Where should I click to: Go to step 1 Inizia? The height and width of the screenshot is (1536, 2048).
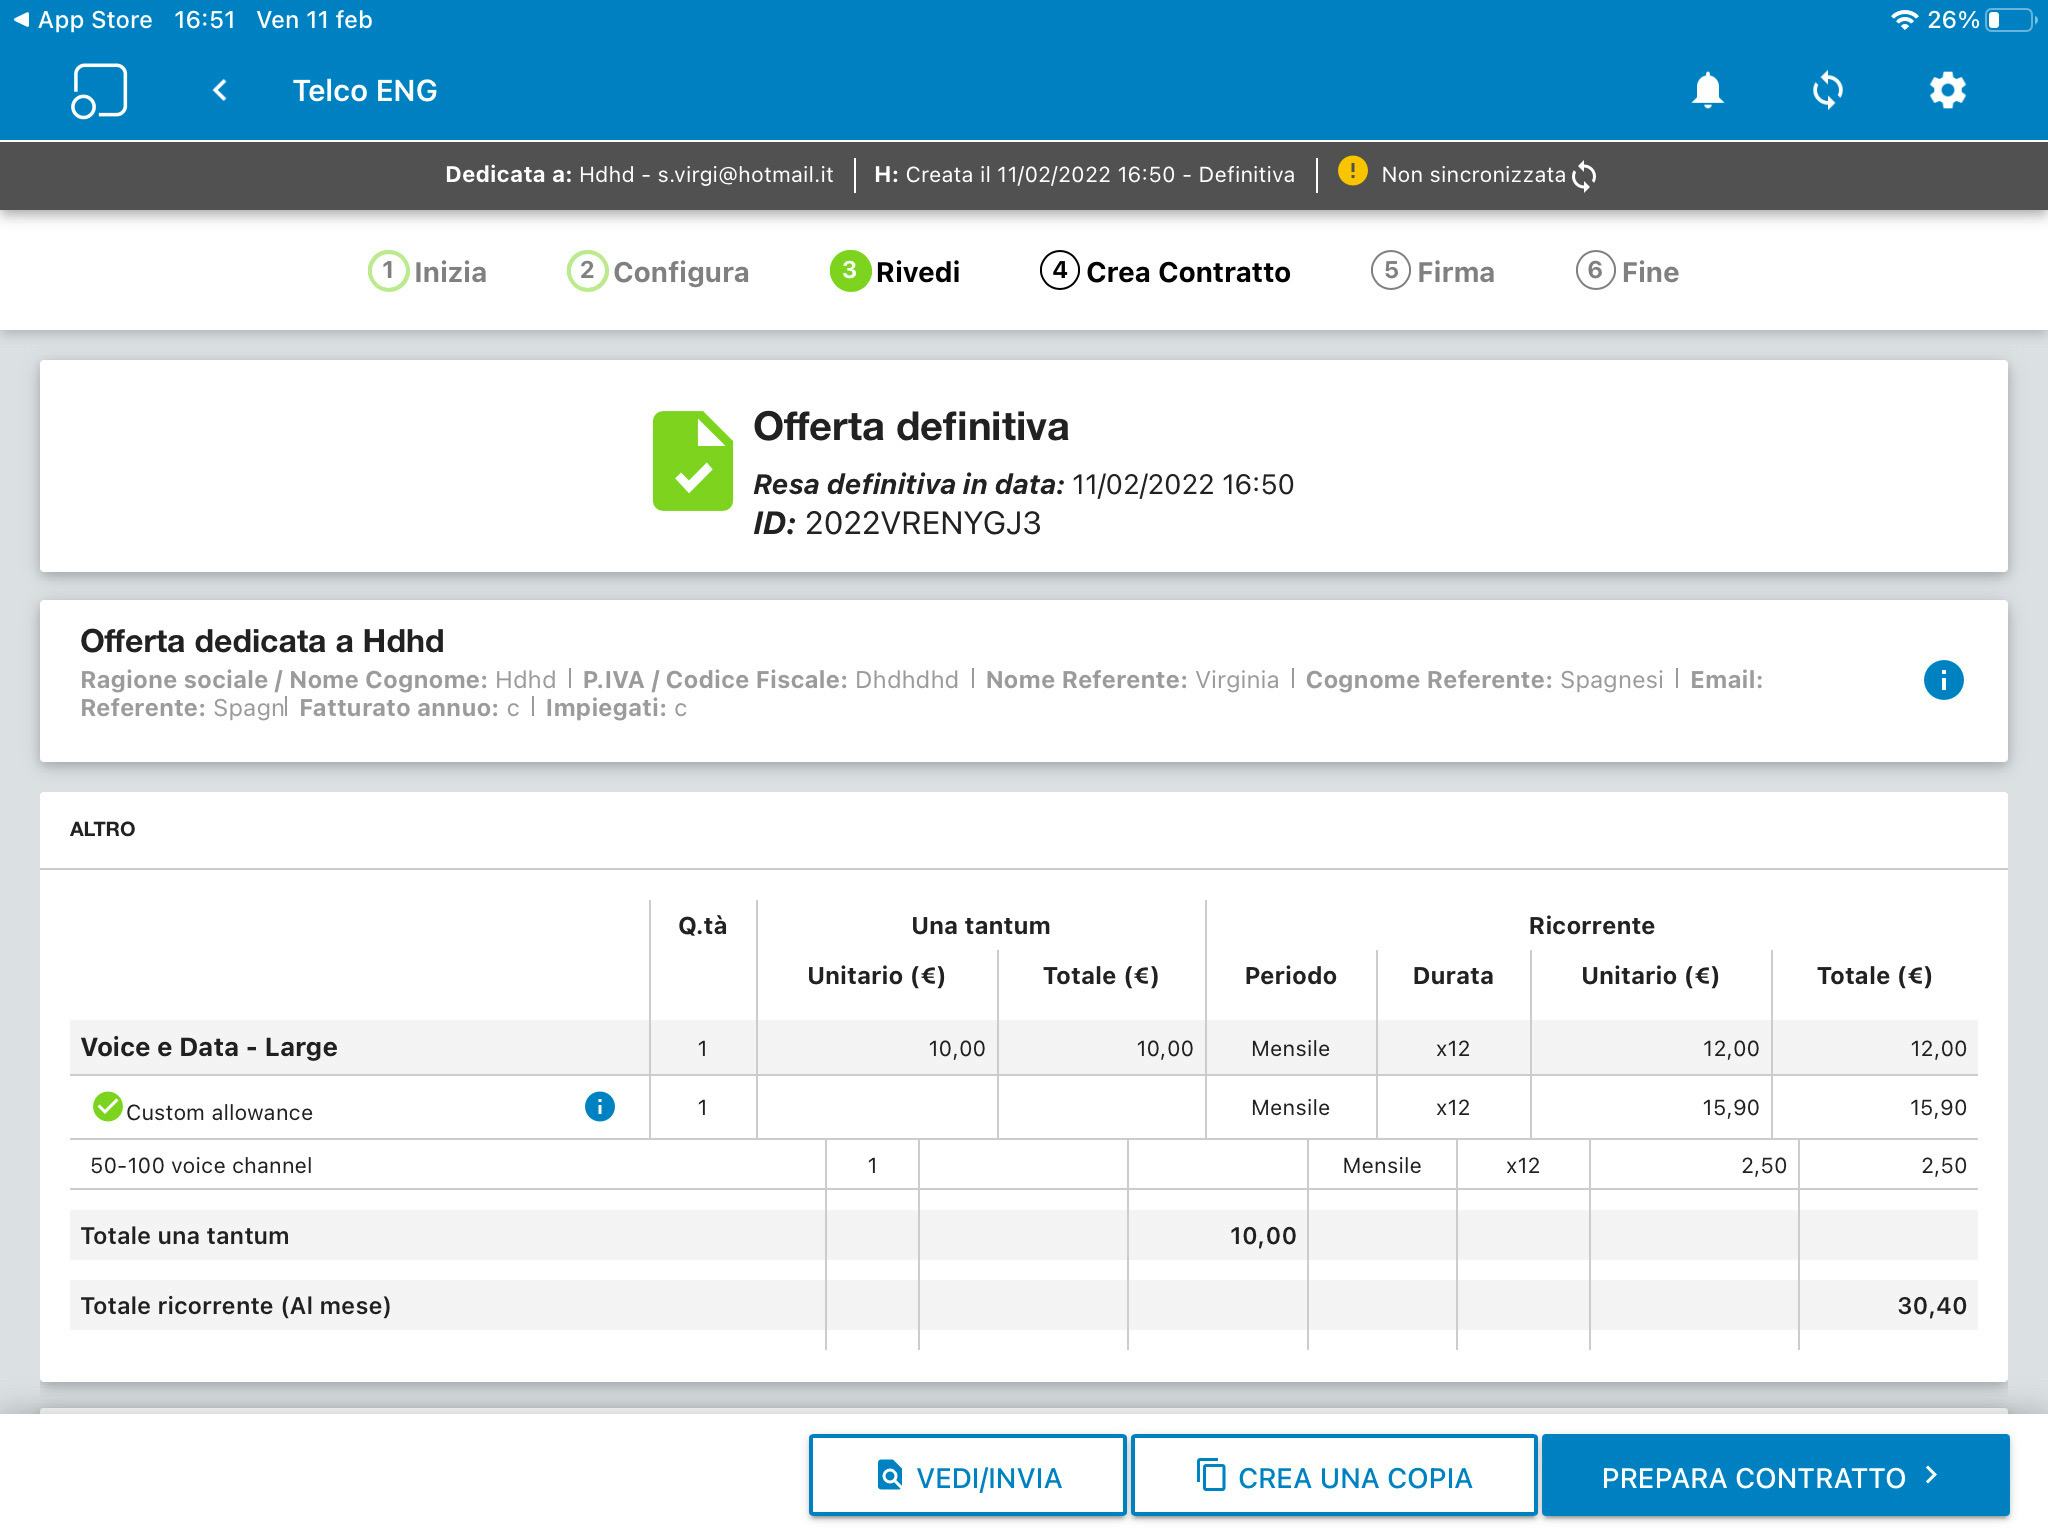428,271
